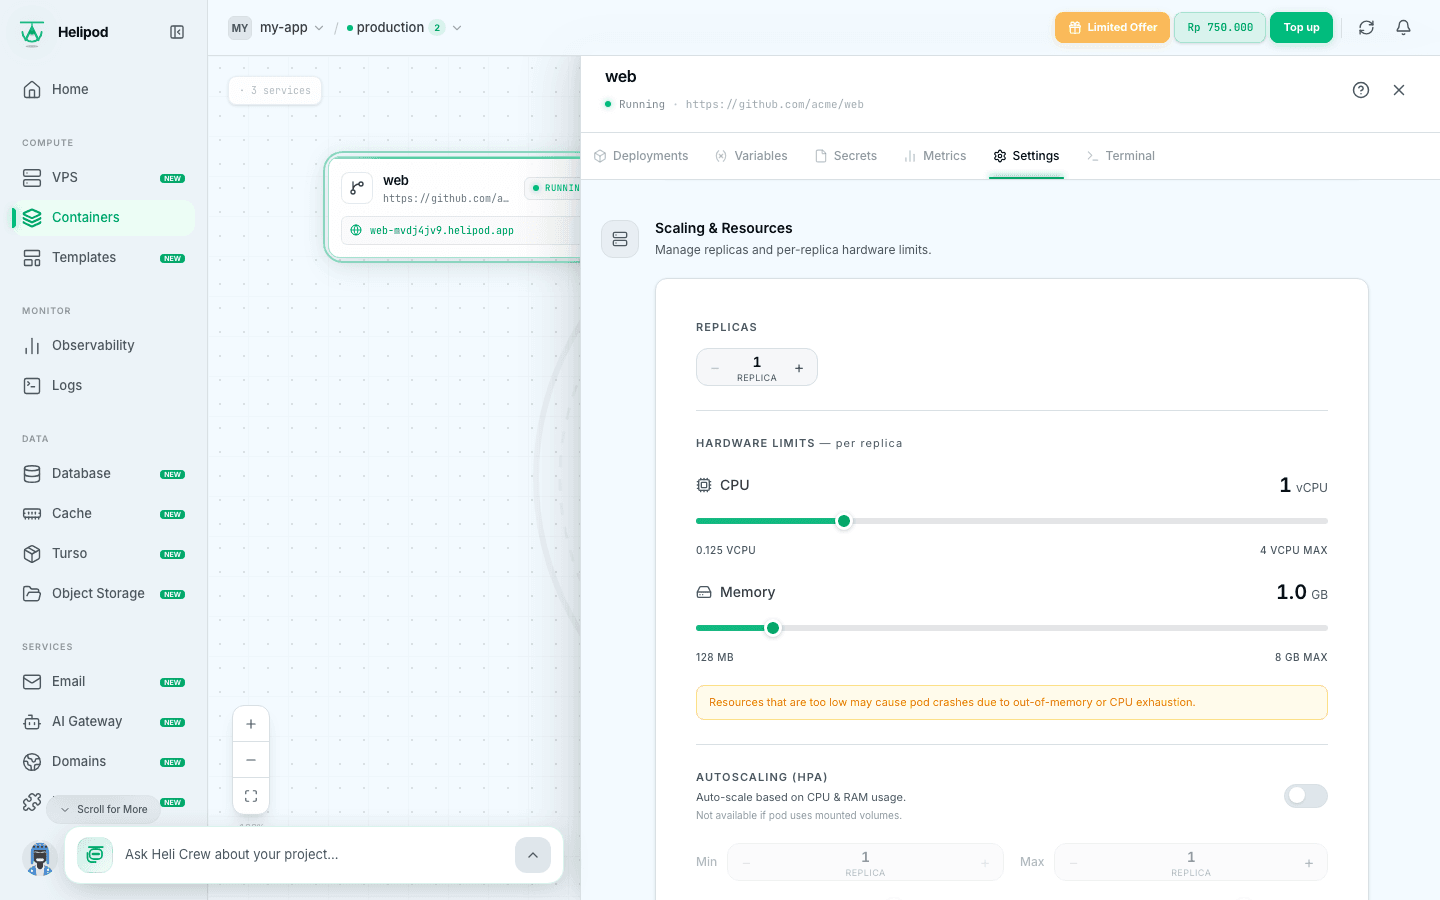This screenshot has height=900, width=1440.
Task: Switch to the Secrets tab
Action: tap(846, 156)
